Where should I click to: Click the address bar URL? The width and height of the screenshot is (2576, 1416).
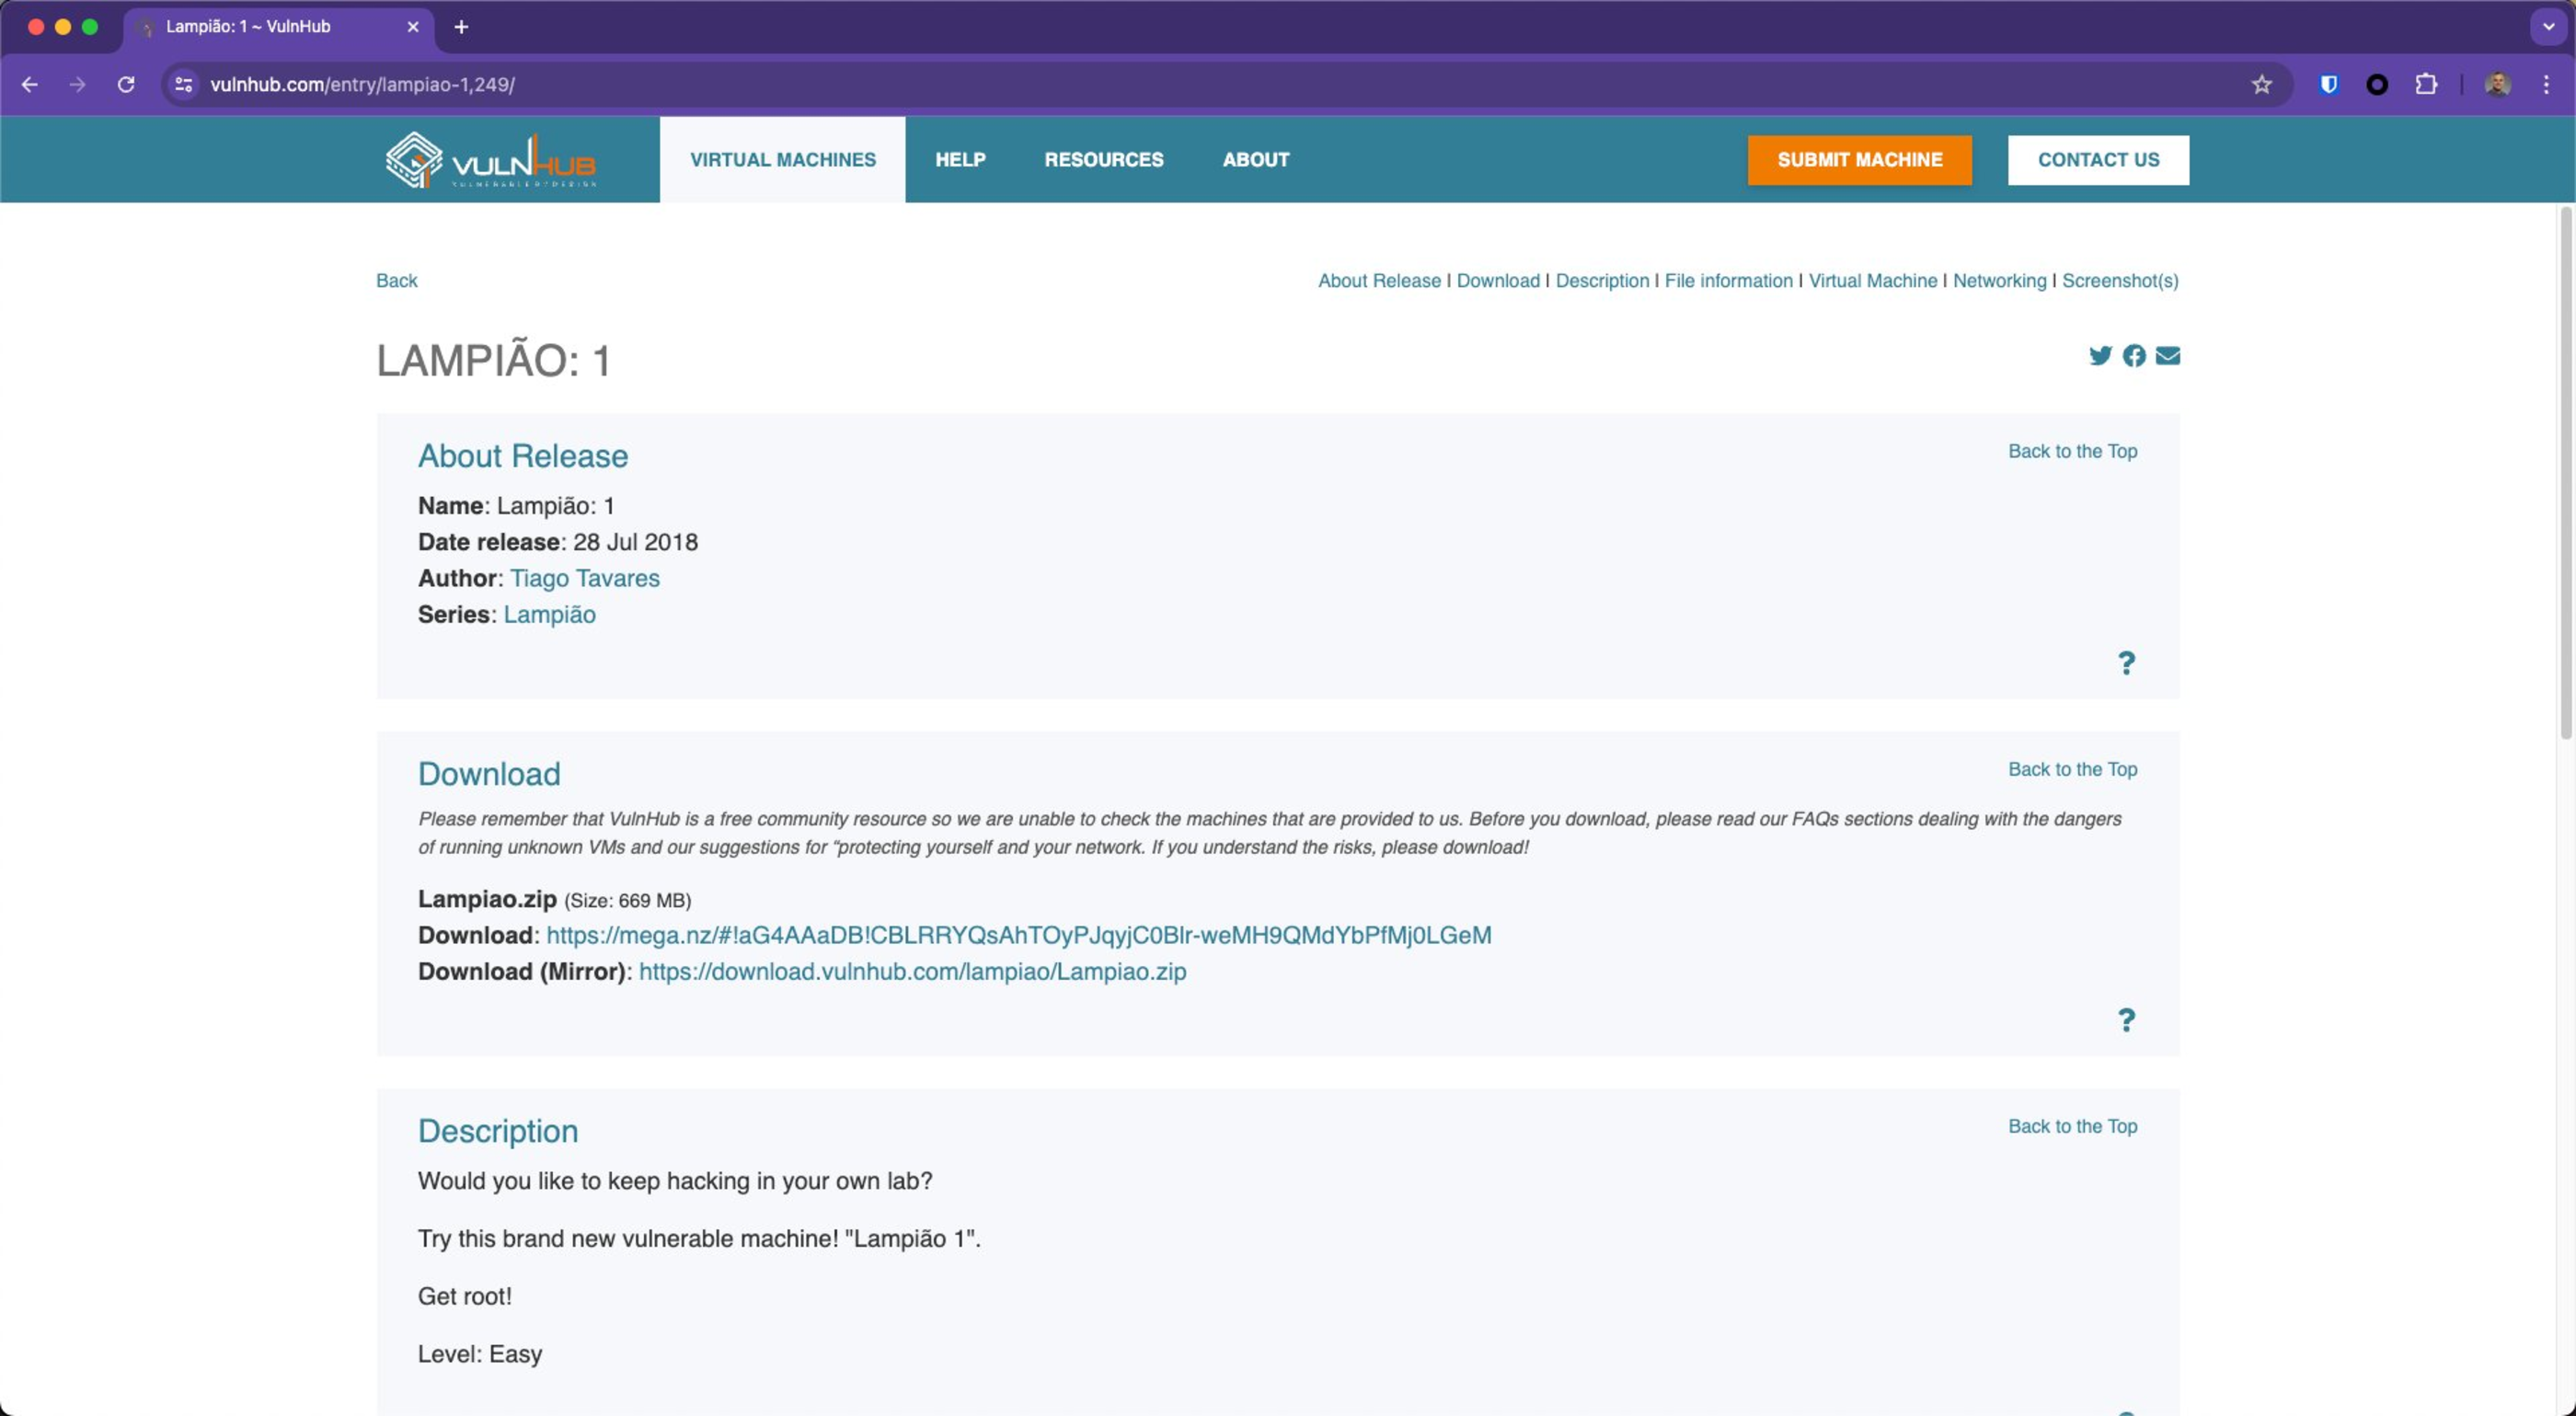363,85
